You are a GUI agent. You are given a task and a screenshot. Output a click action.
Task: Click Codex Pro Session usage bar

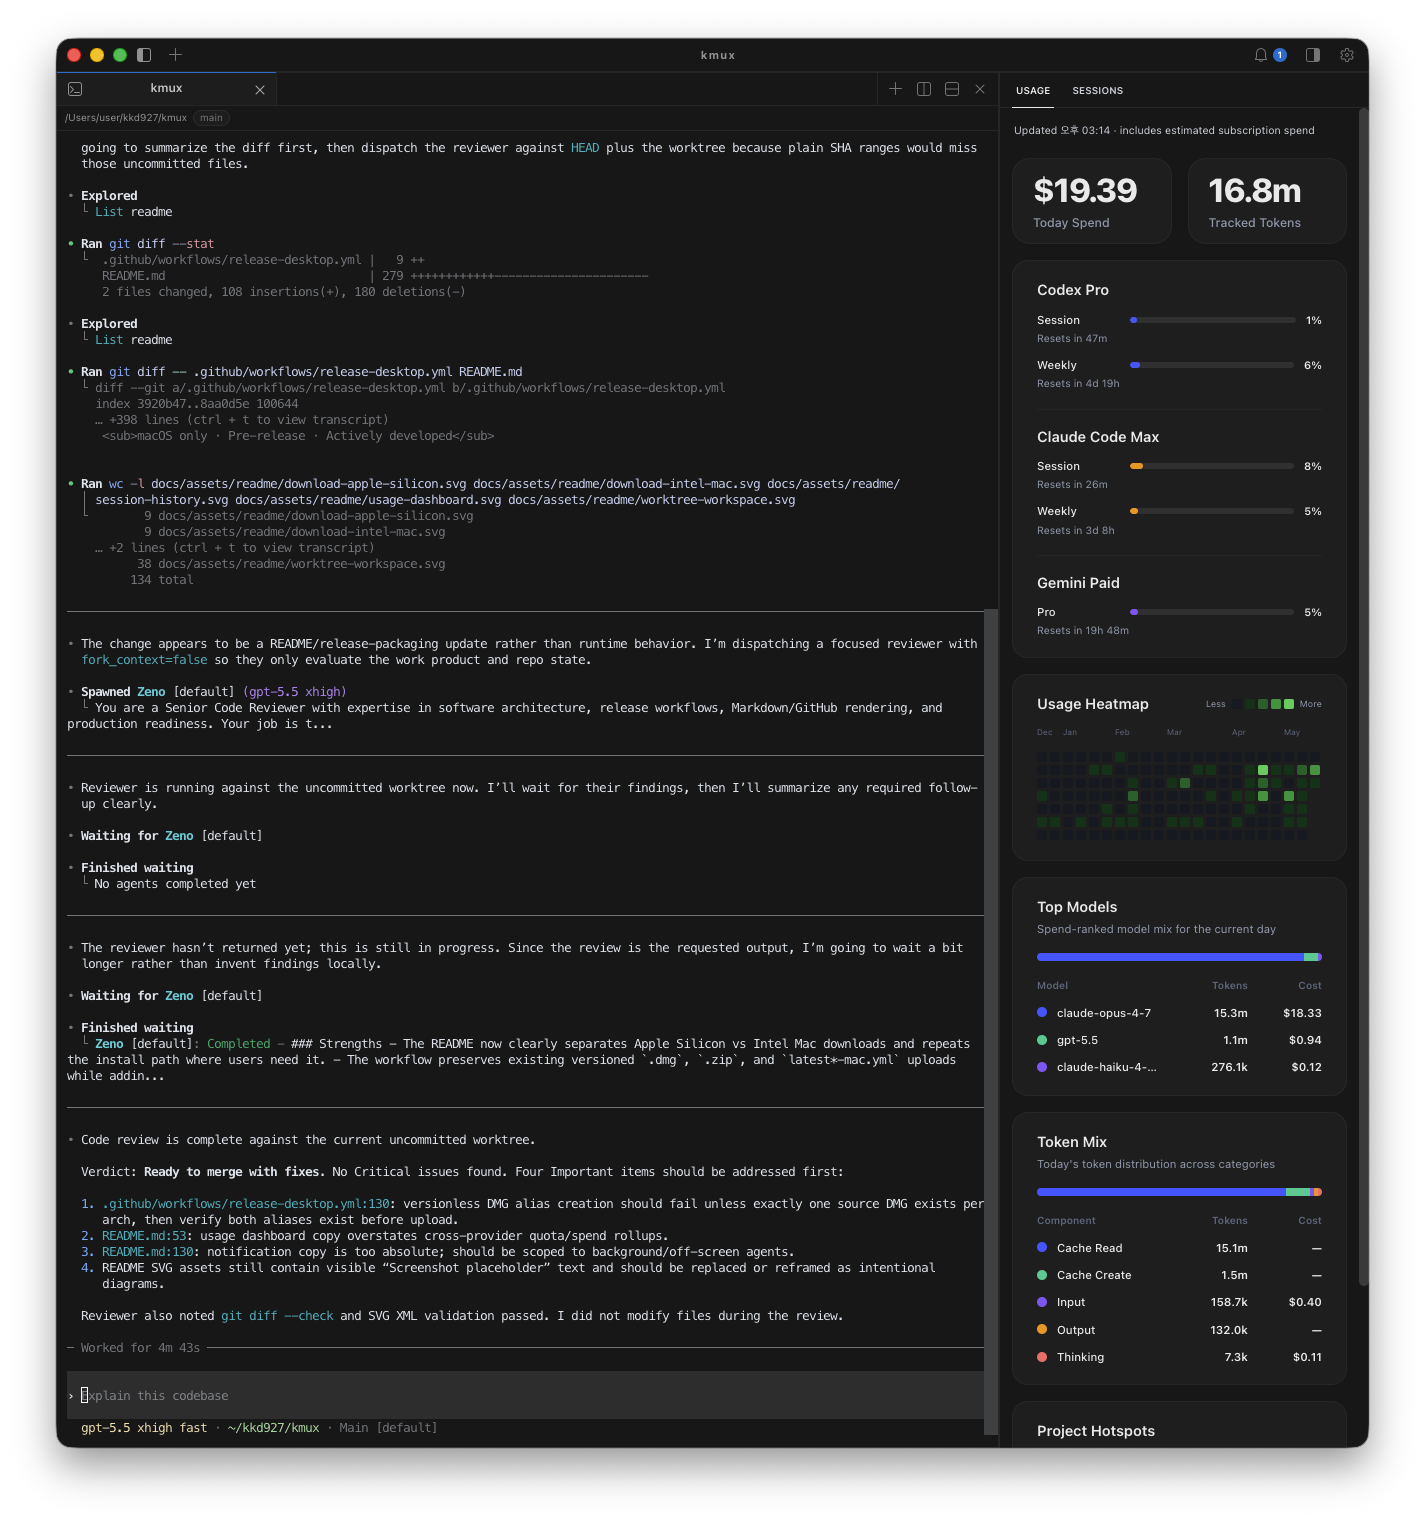coord(1212,320)
